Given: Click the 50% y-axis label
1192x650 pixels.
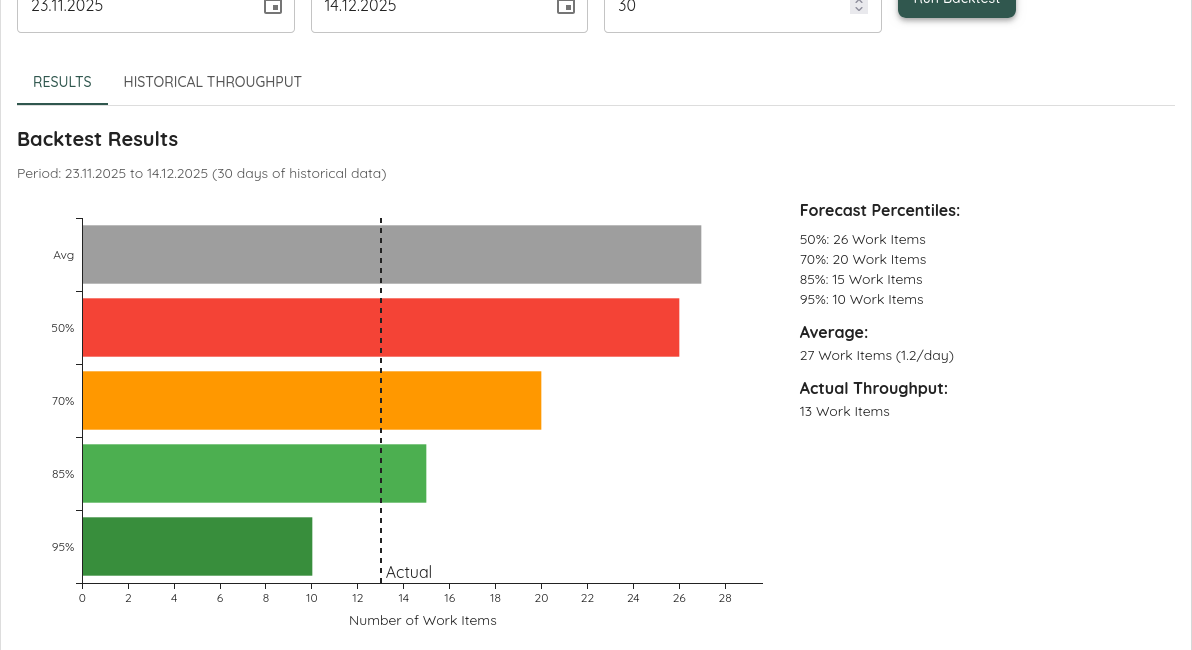Looking at the screenshot, I should click(x=63, y=328).
